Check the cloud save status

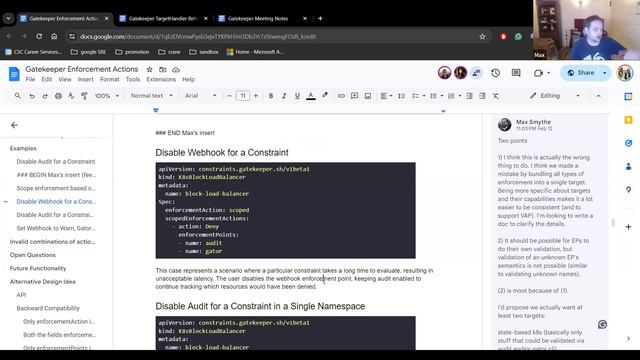(x=176, y=69)
